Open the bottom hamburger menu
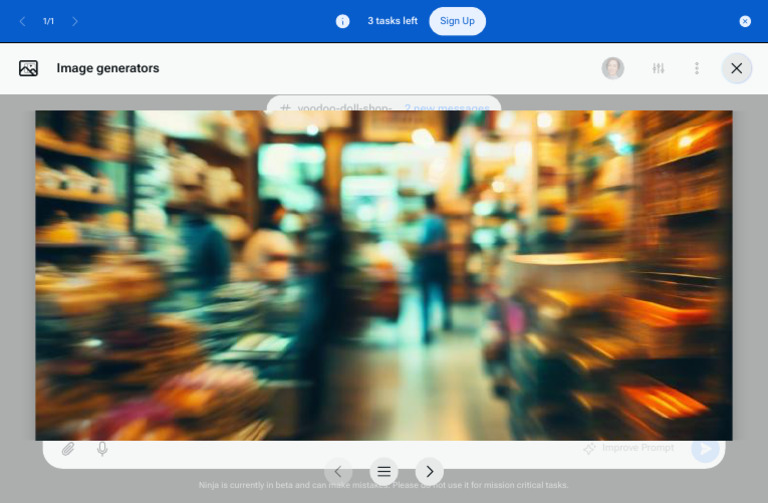 coord(384,471)
